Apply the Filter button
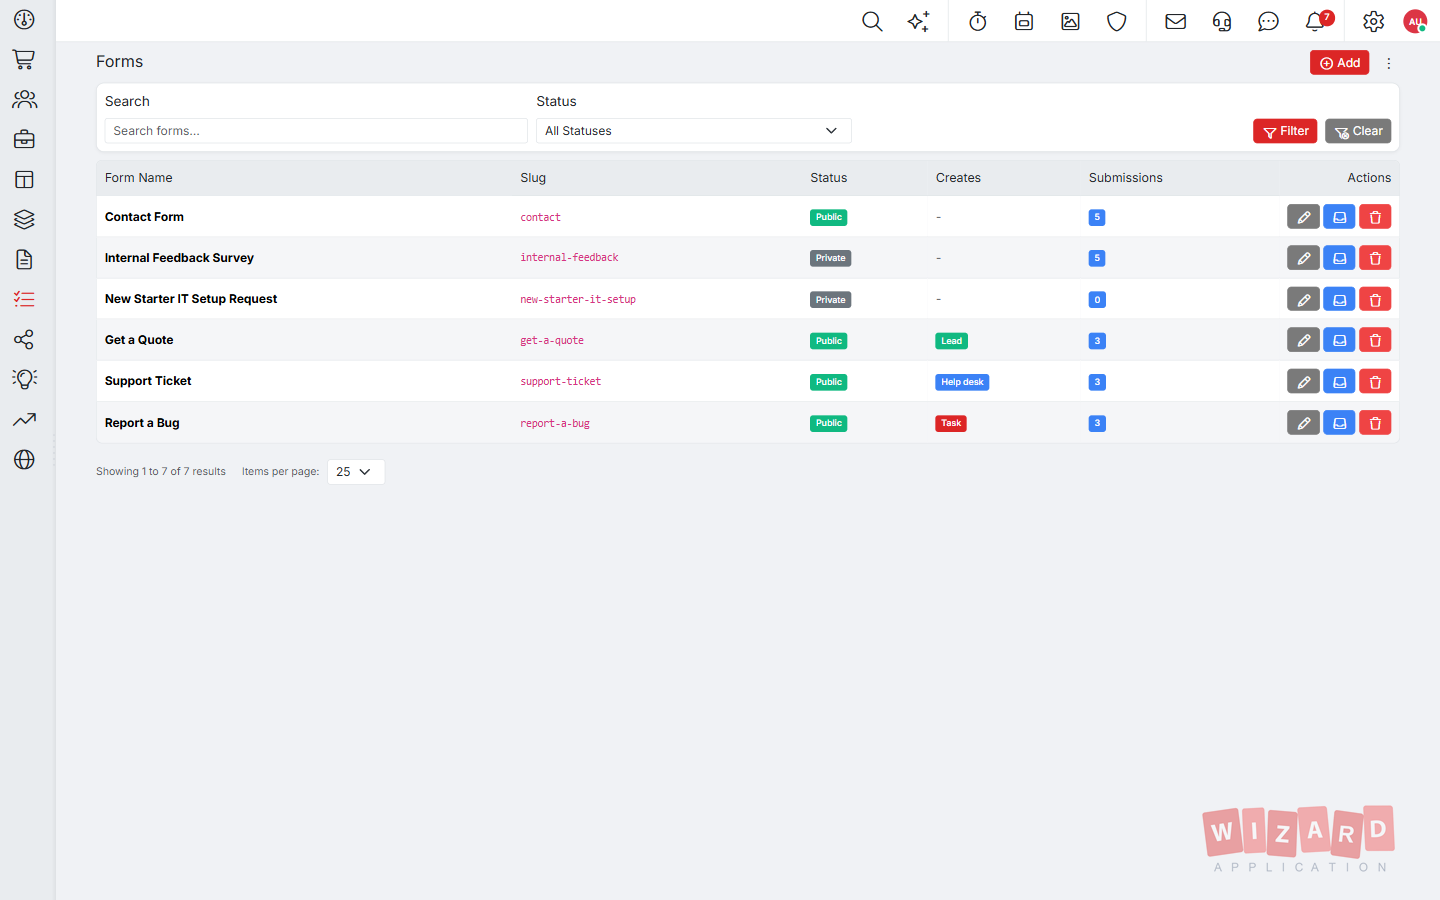1440x900 pixels. coord(1285,131)
